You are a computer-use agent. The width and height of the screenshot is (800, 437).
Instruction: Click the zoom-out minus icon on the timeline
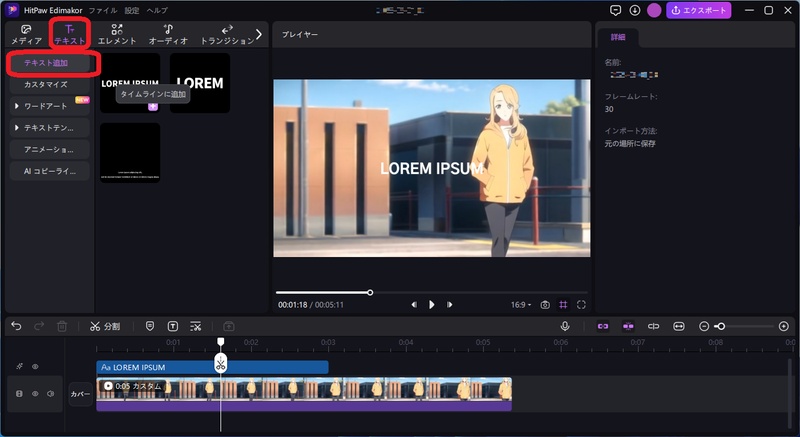tap(704, 326)
